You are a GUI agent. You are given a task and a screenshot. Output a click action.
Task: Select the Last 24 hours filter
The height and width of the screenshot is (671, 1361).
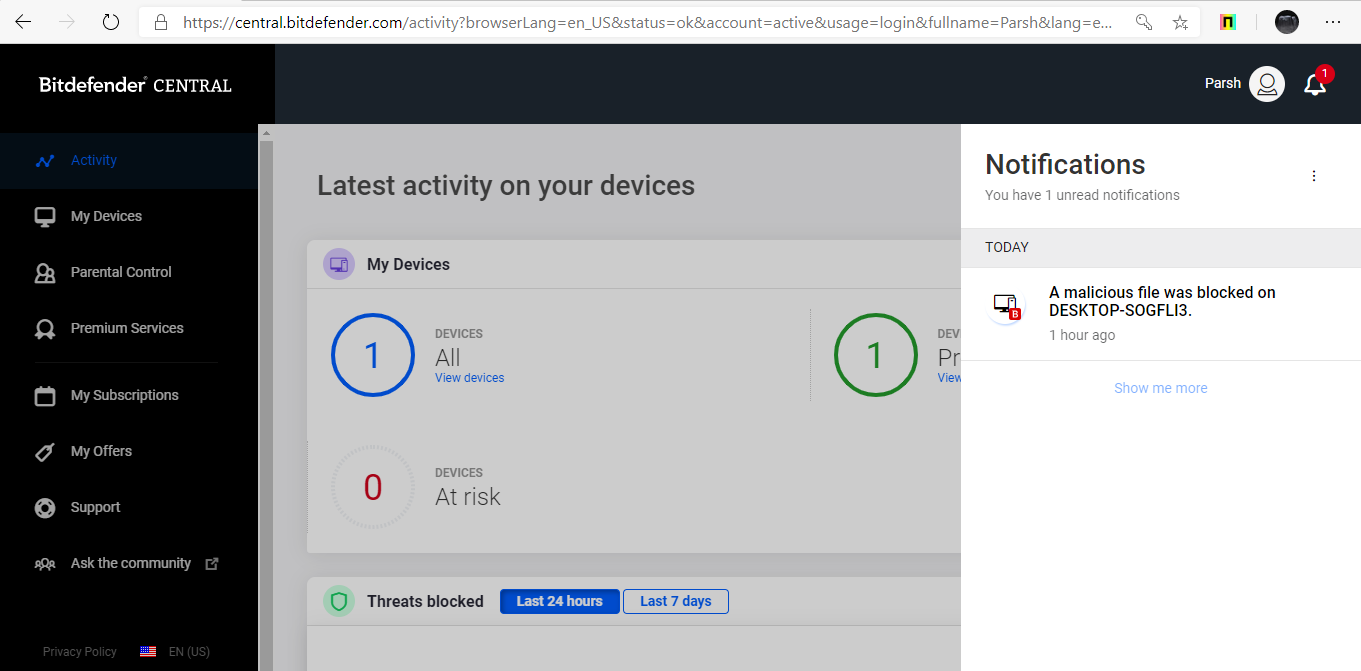(559, 601)
